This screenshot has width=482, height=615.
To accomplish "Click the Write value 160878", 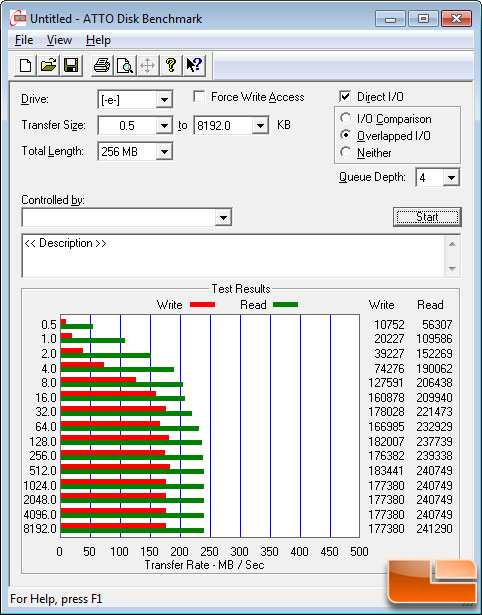I will pos(386,398).
